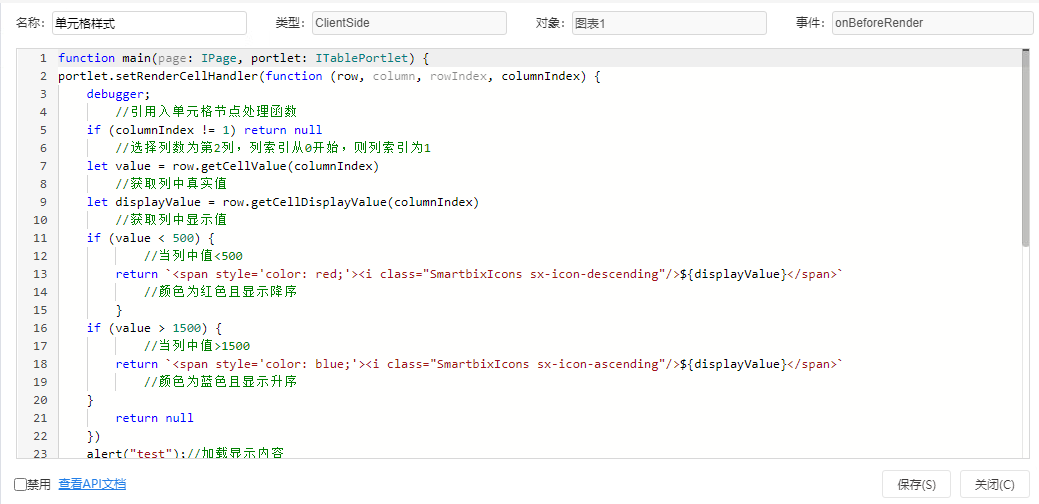
Task: Click the comment '//颜色为红色且显示降序'
Action: pyautogui.click(x=220, y=291)
